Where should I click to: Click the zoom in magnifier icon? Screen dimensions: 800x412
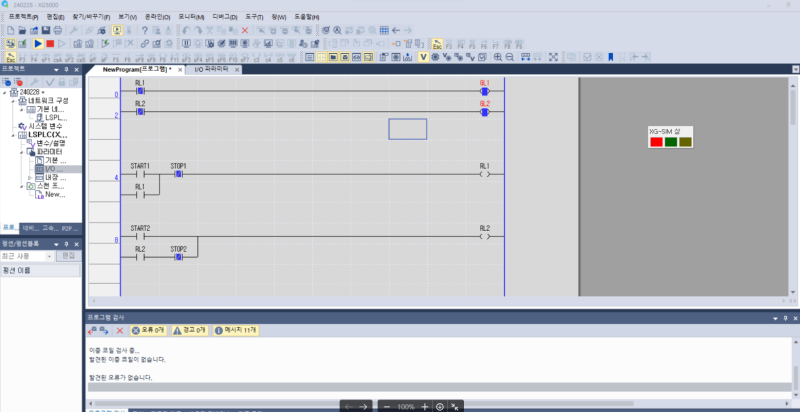[x=498, y=57]
